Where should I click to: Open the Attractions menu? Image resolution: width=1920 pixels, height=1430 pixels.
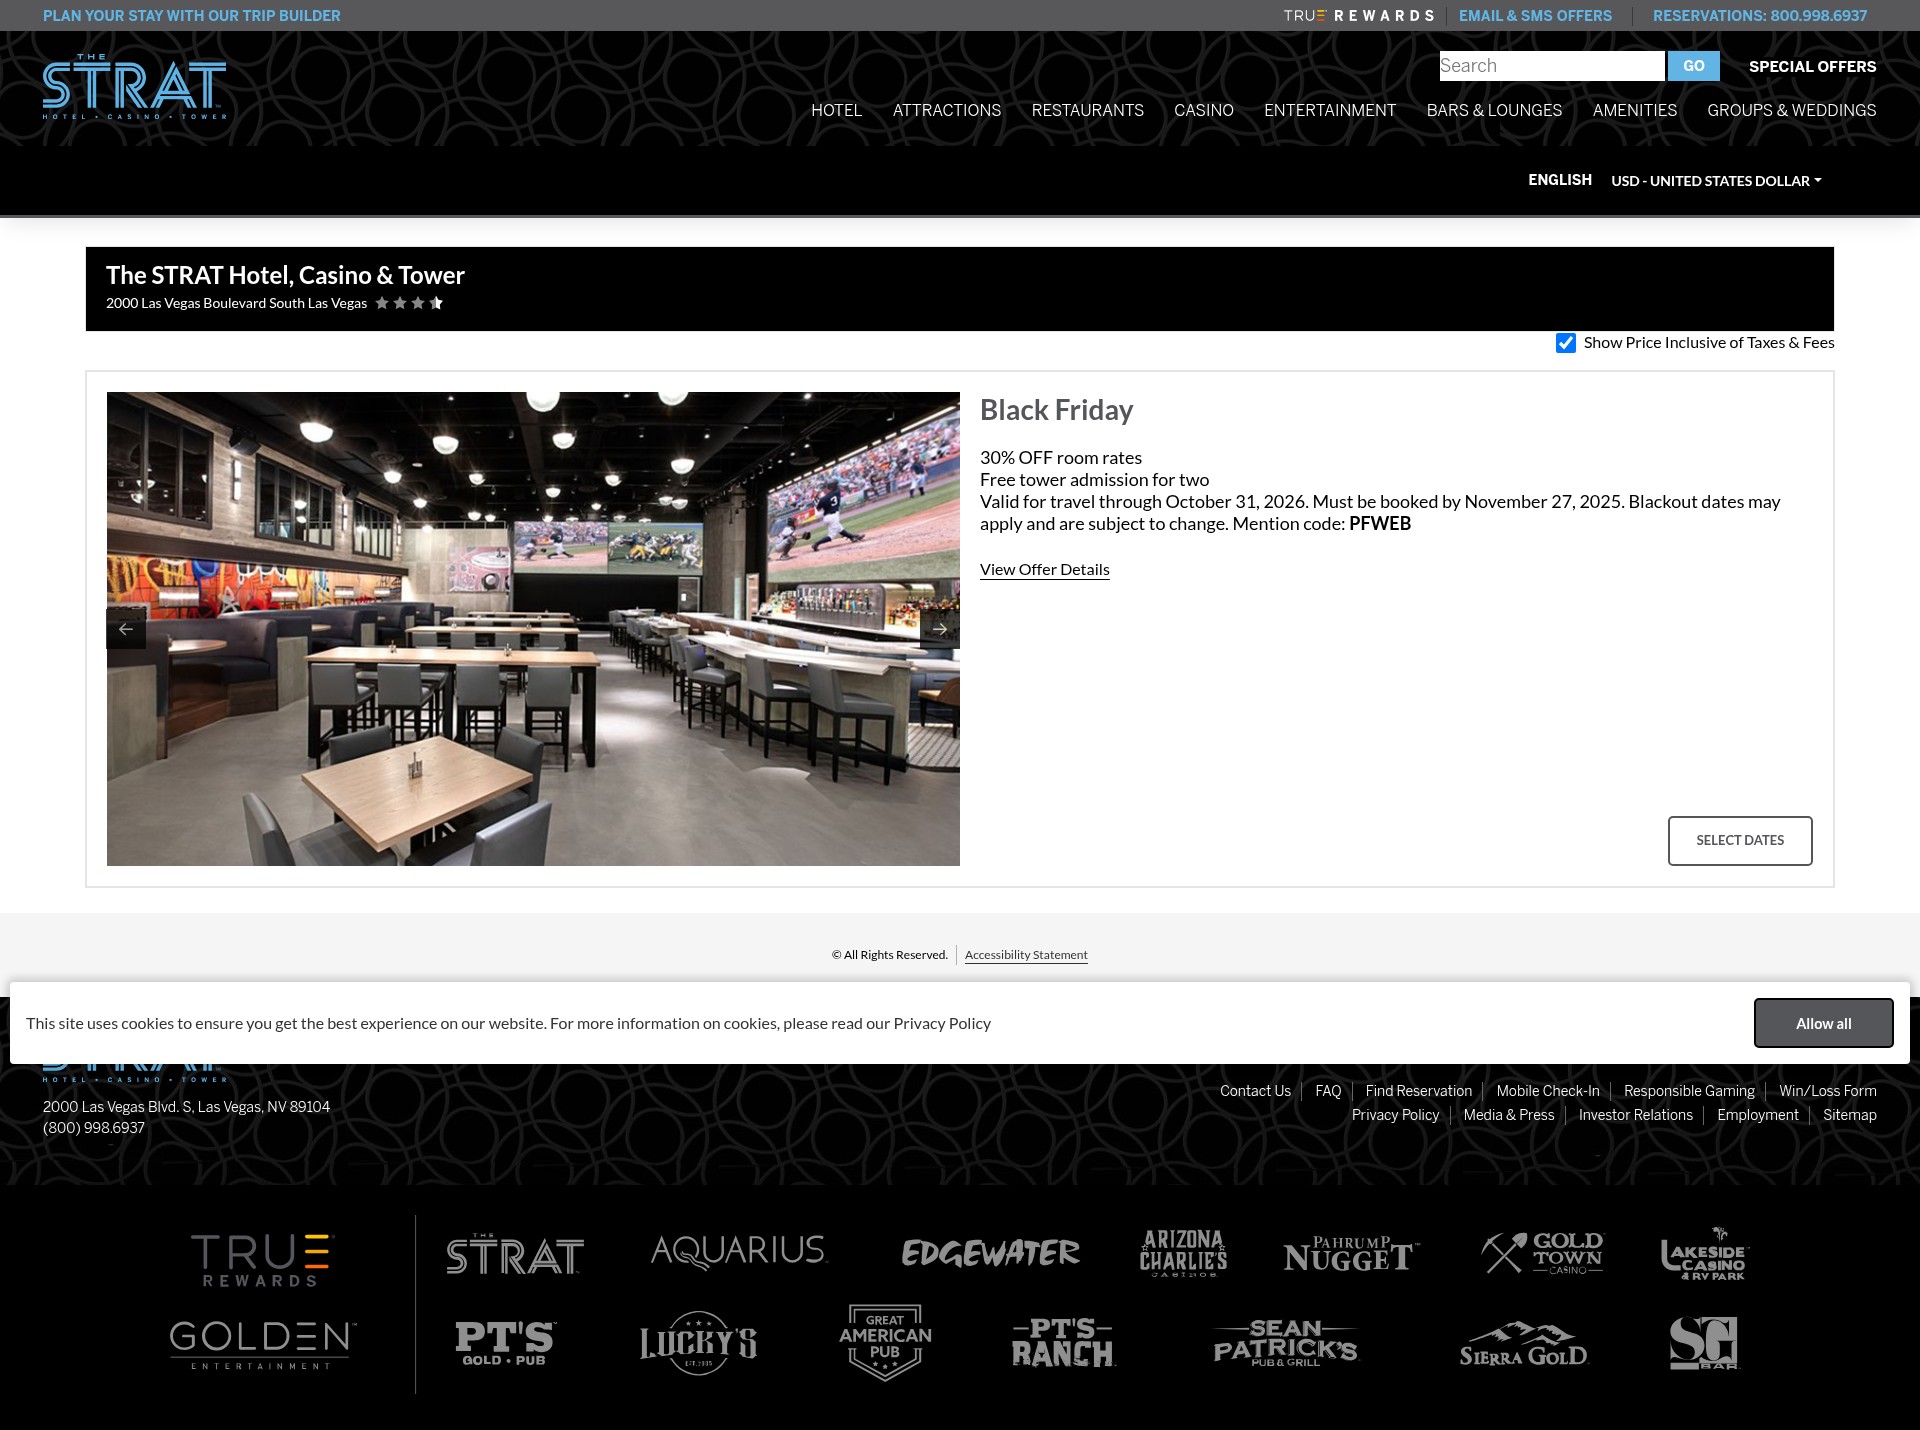947,110
